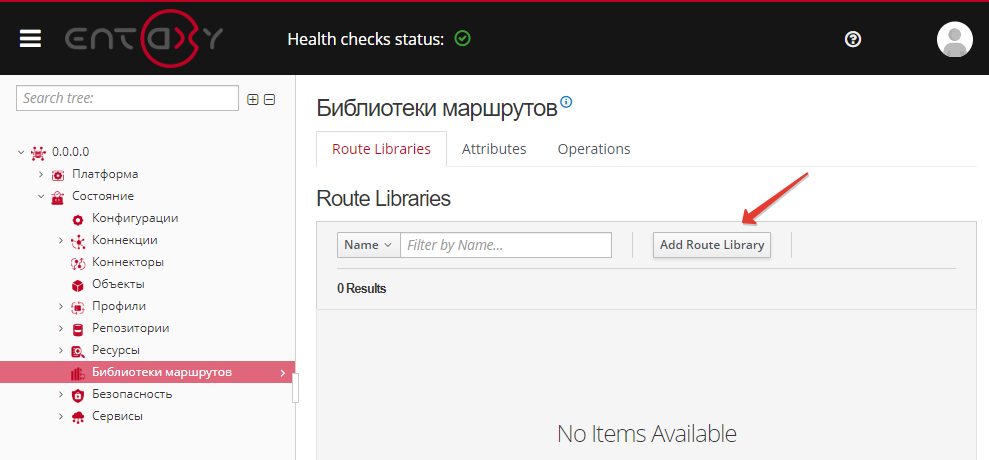
Task: Expand the Профили tree node
Action: tap(61, 307)
